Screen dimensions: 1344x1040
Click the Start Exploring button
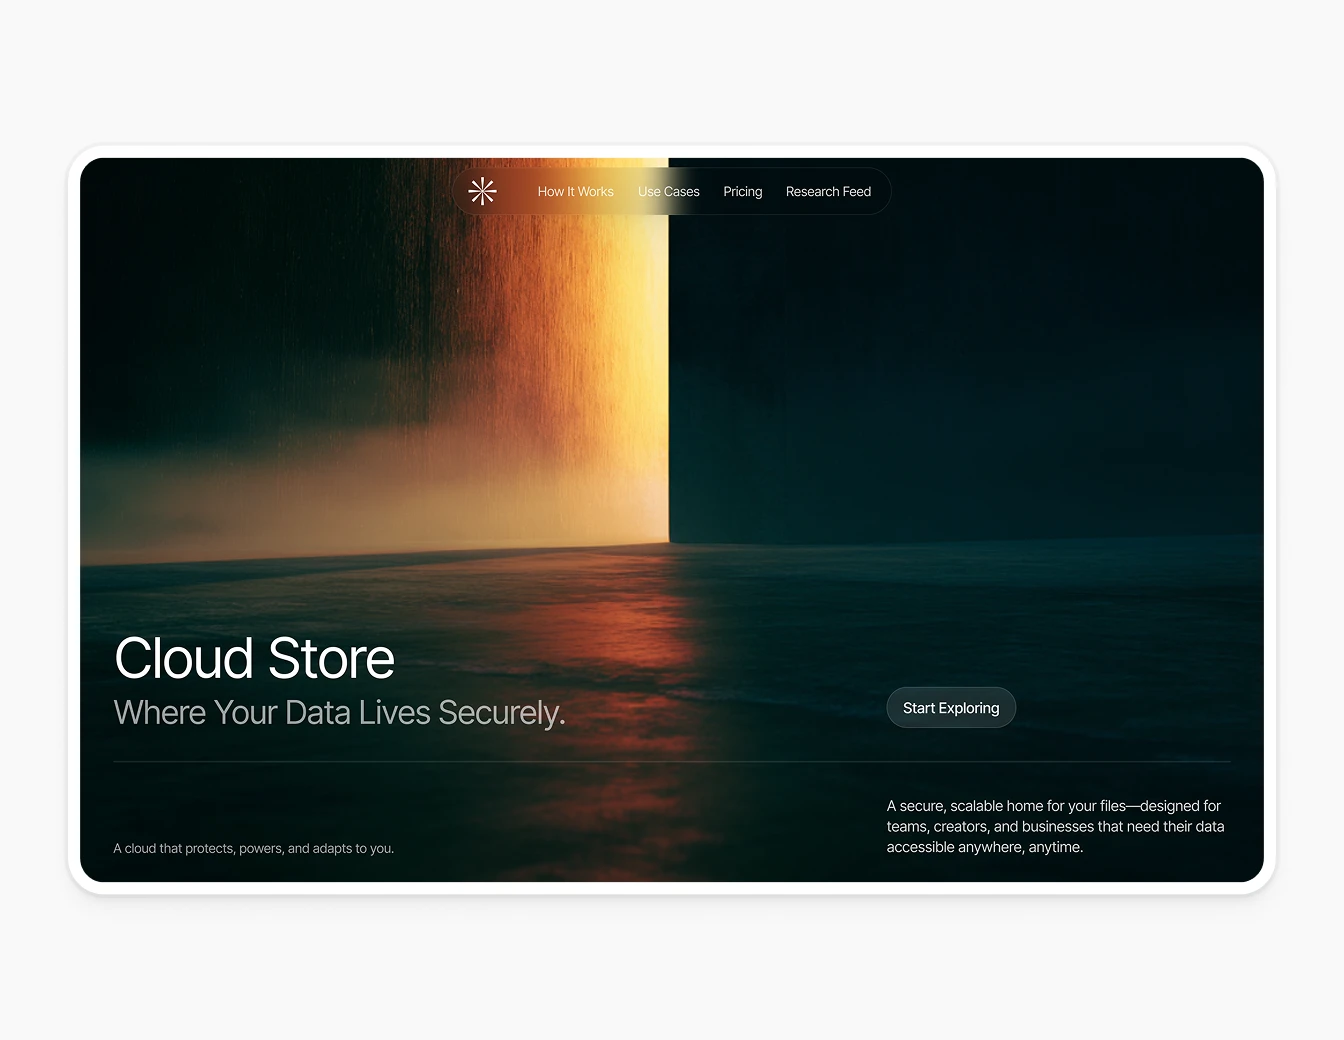951,707
